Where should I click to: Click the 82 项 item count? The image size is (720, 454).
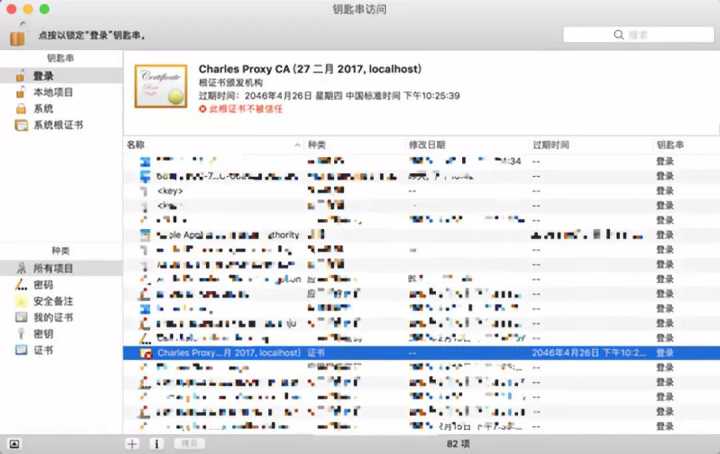tap(458, 444)
